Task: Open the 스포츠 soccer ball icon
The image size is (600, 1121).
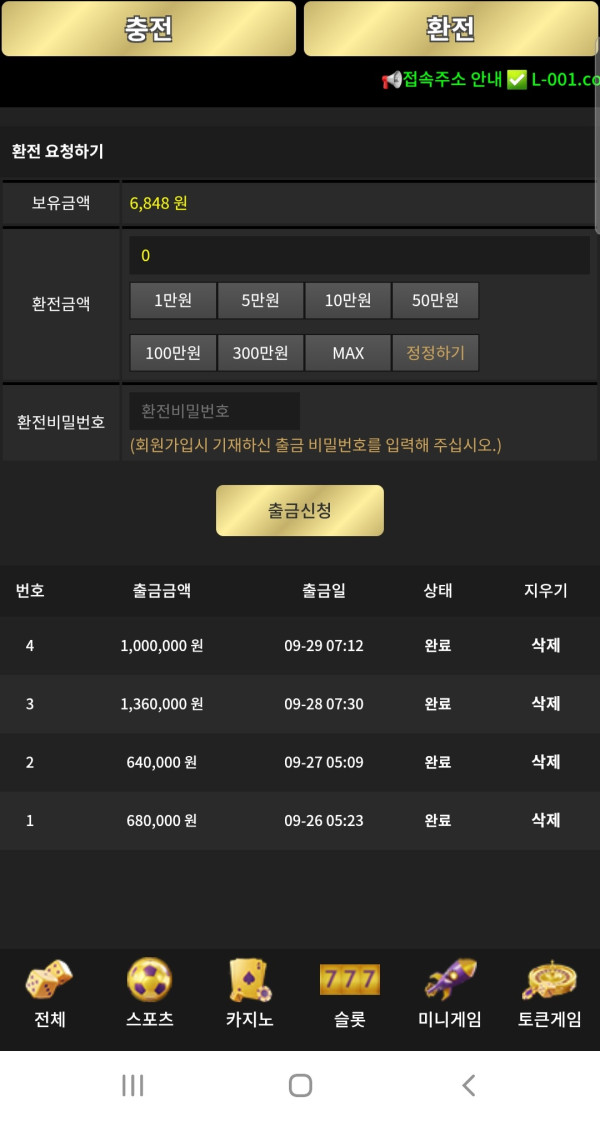Action: tap(149, 982)
